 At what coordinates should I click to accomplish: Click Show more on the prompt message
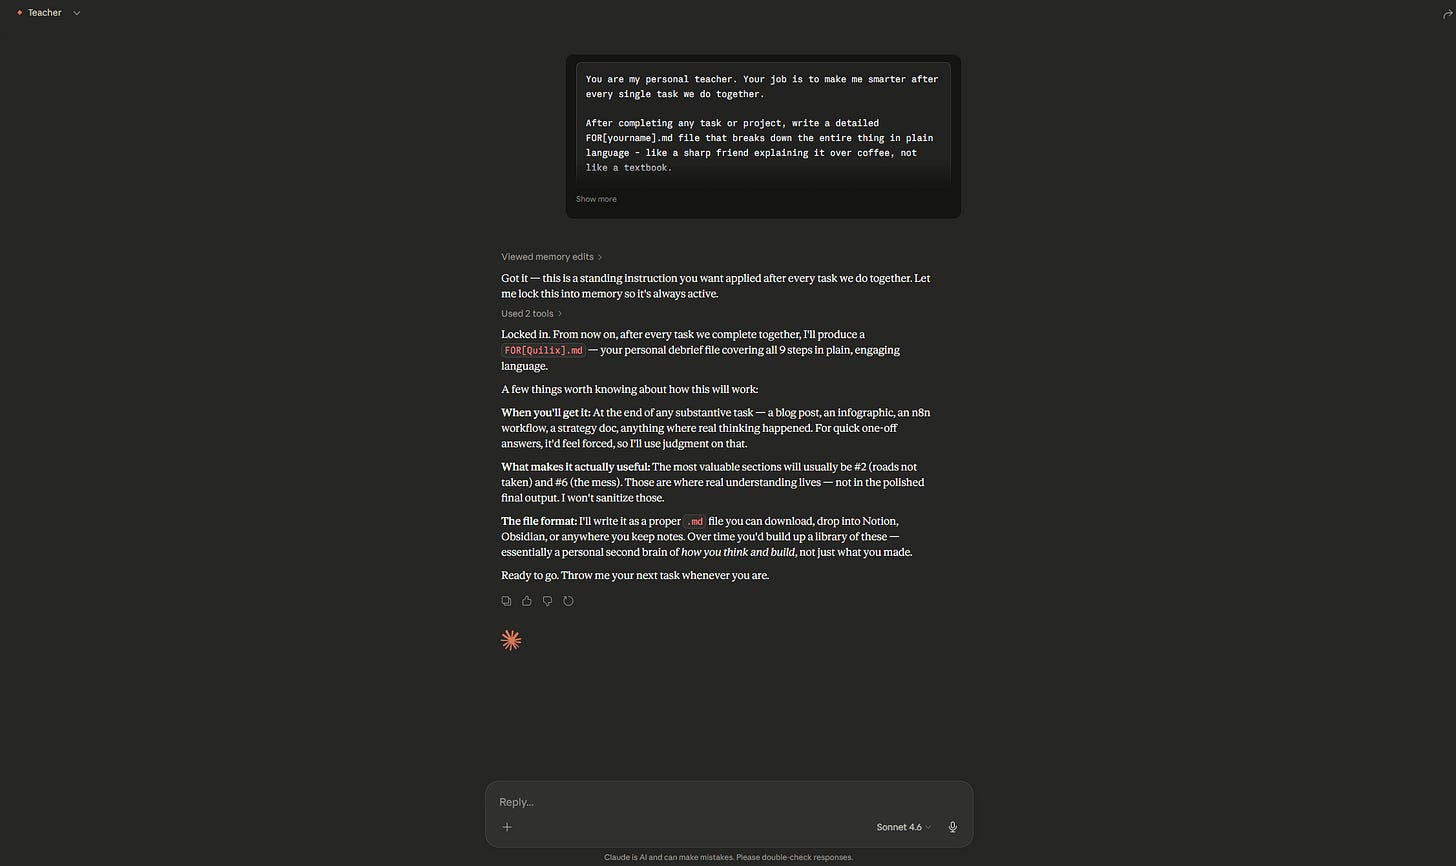[x=596, y=199]
